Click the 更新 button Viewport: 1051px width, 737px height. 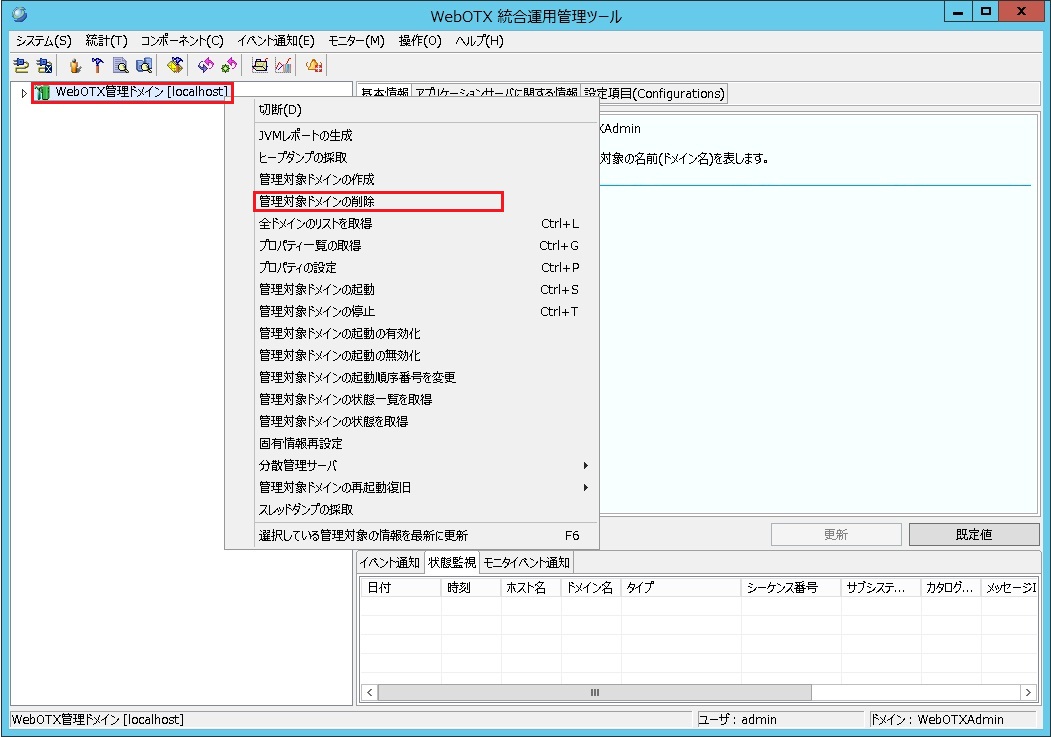[835, 534]
